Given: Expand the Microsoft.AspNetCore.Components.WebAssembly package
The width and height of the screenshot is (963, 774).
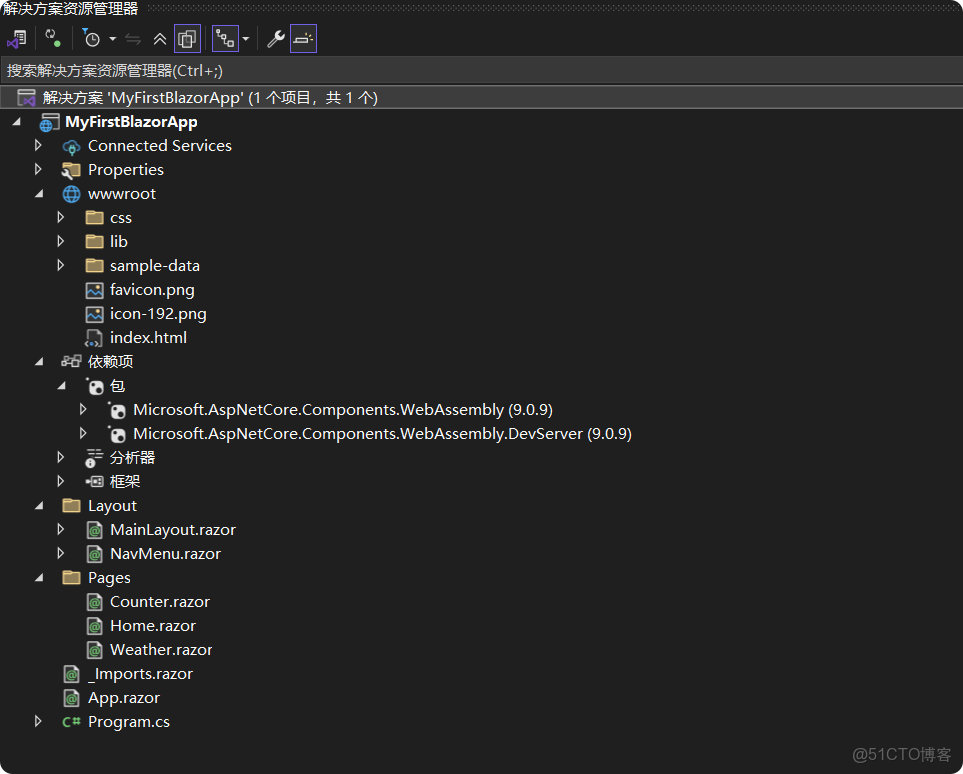Looking at the screenshot, I should (83, 409).
